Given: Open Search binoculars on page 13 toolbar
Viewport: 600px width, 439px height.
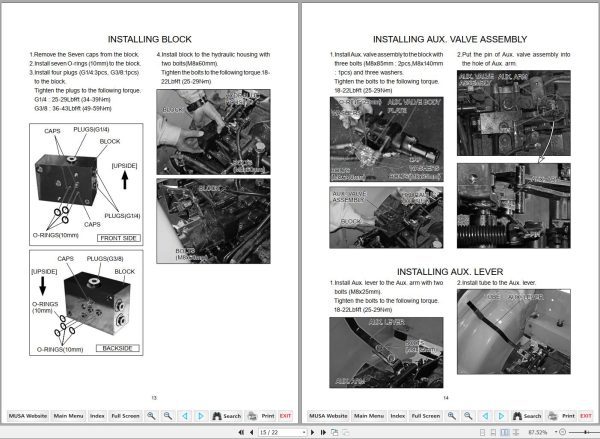Looking at the screenshot, I should [x=226, y=416].
